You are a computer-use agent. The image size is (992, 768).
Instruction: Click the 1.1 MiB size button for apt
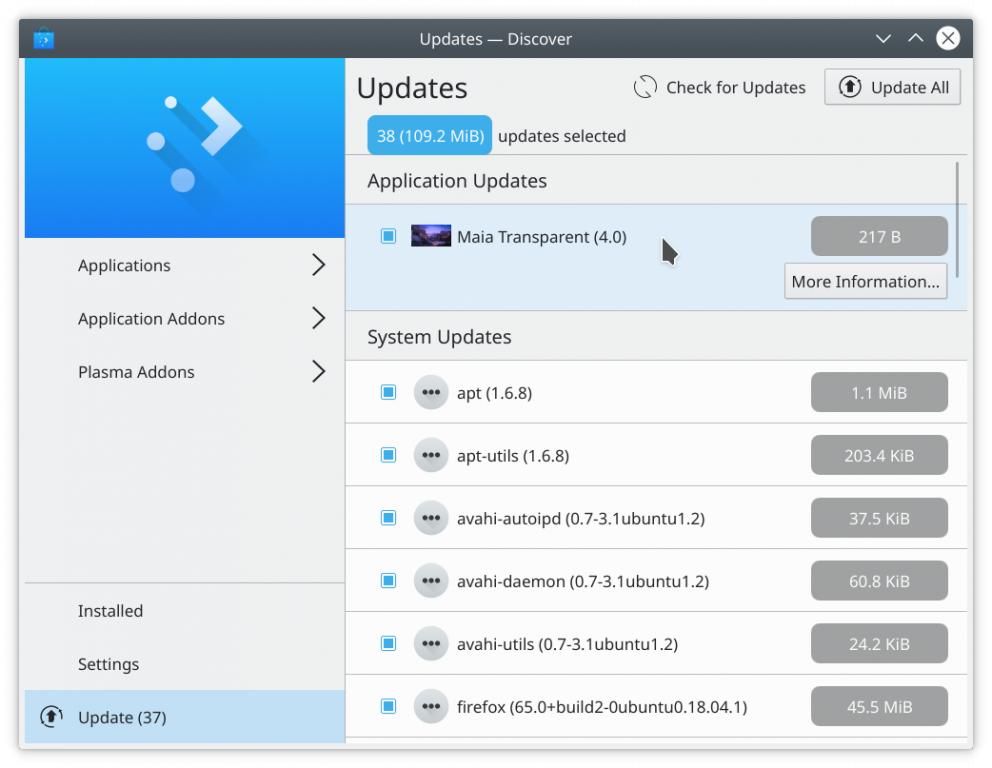coord(879,392)
